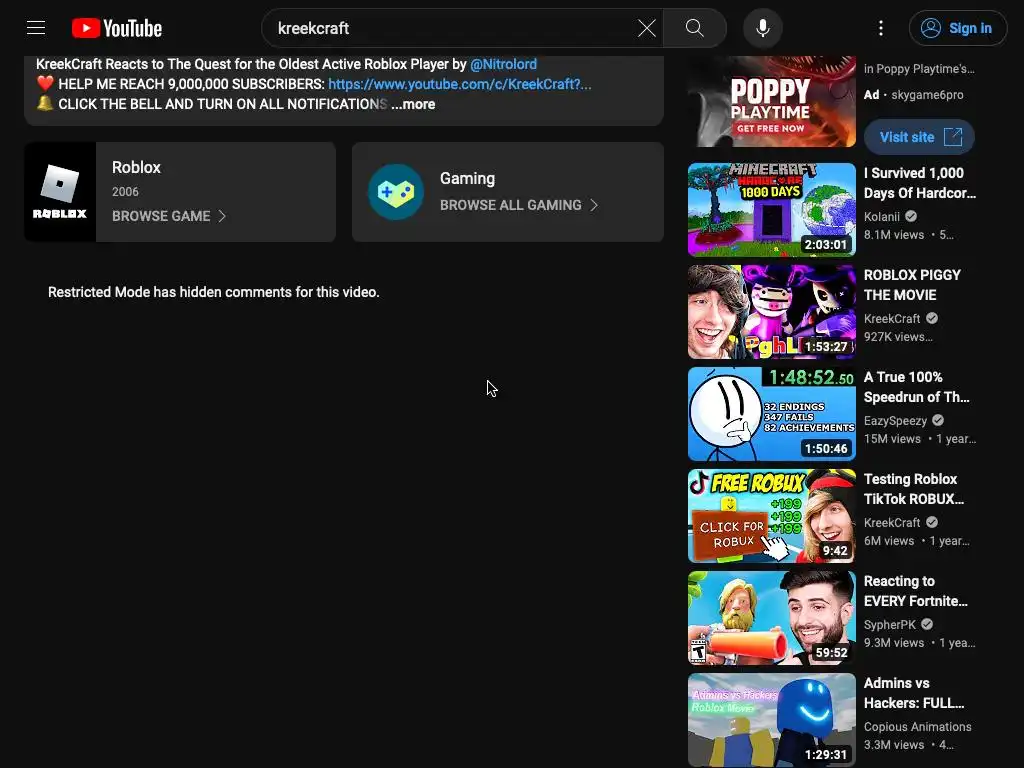Click EazySpeezy's verified badge
This screenshot has width=1024, height=768.
coord(938,420)
